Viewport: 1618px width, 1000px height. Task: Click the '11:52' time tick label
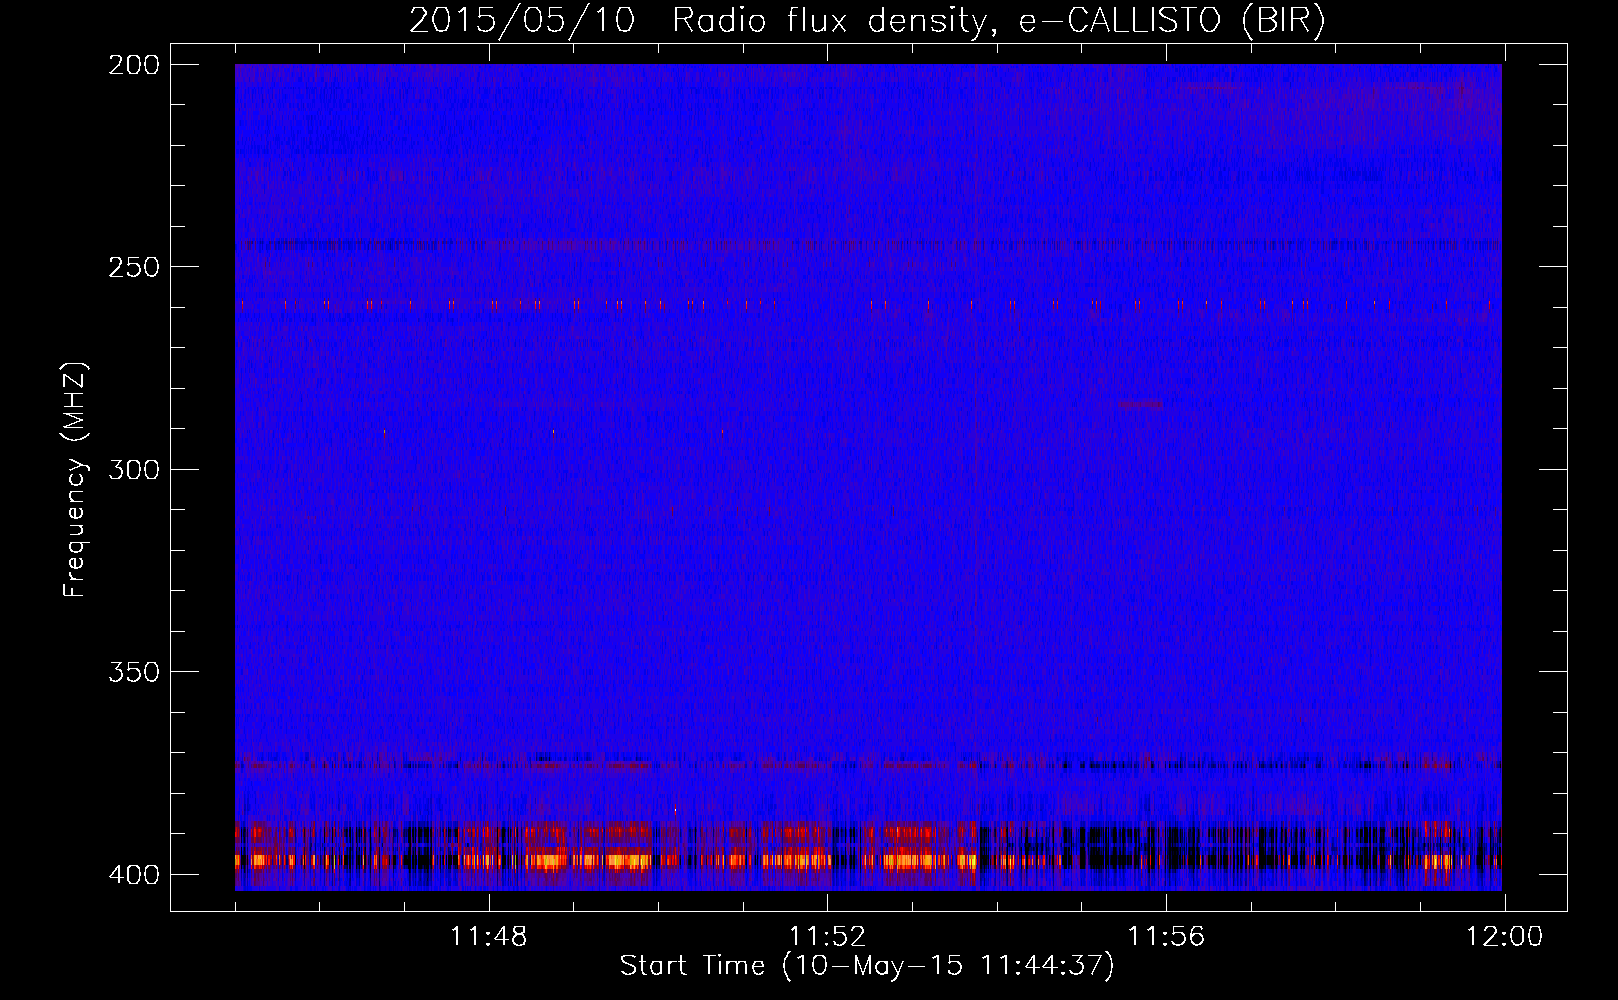click(x=827, y=937)
